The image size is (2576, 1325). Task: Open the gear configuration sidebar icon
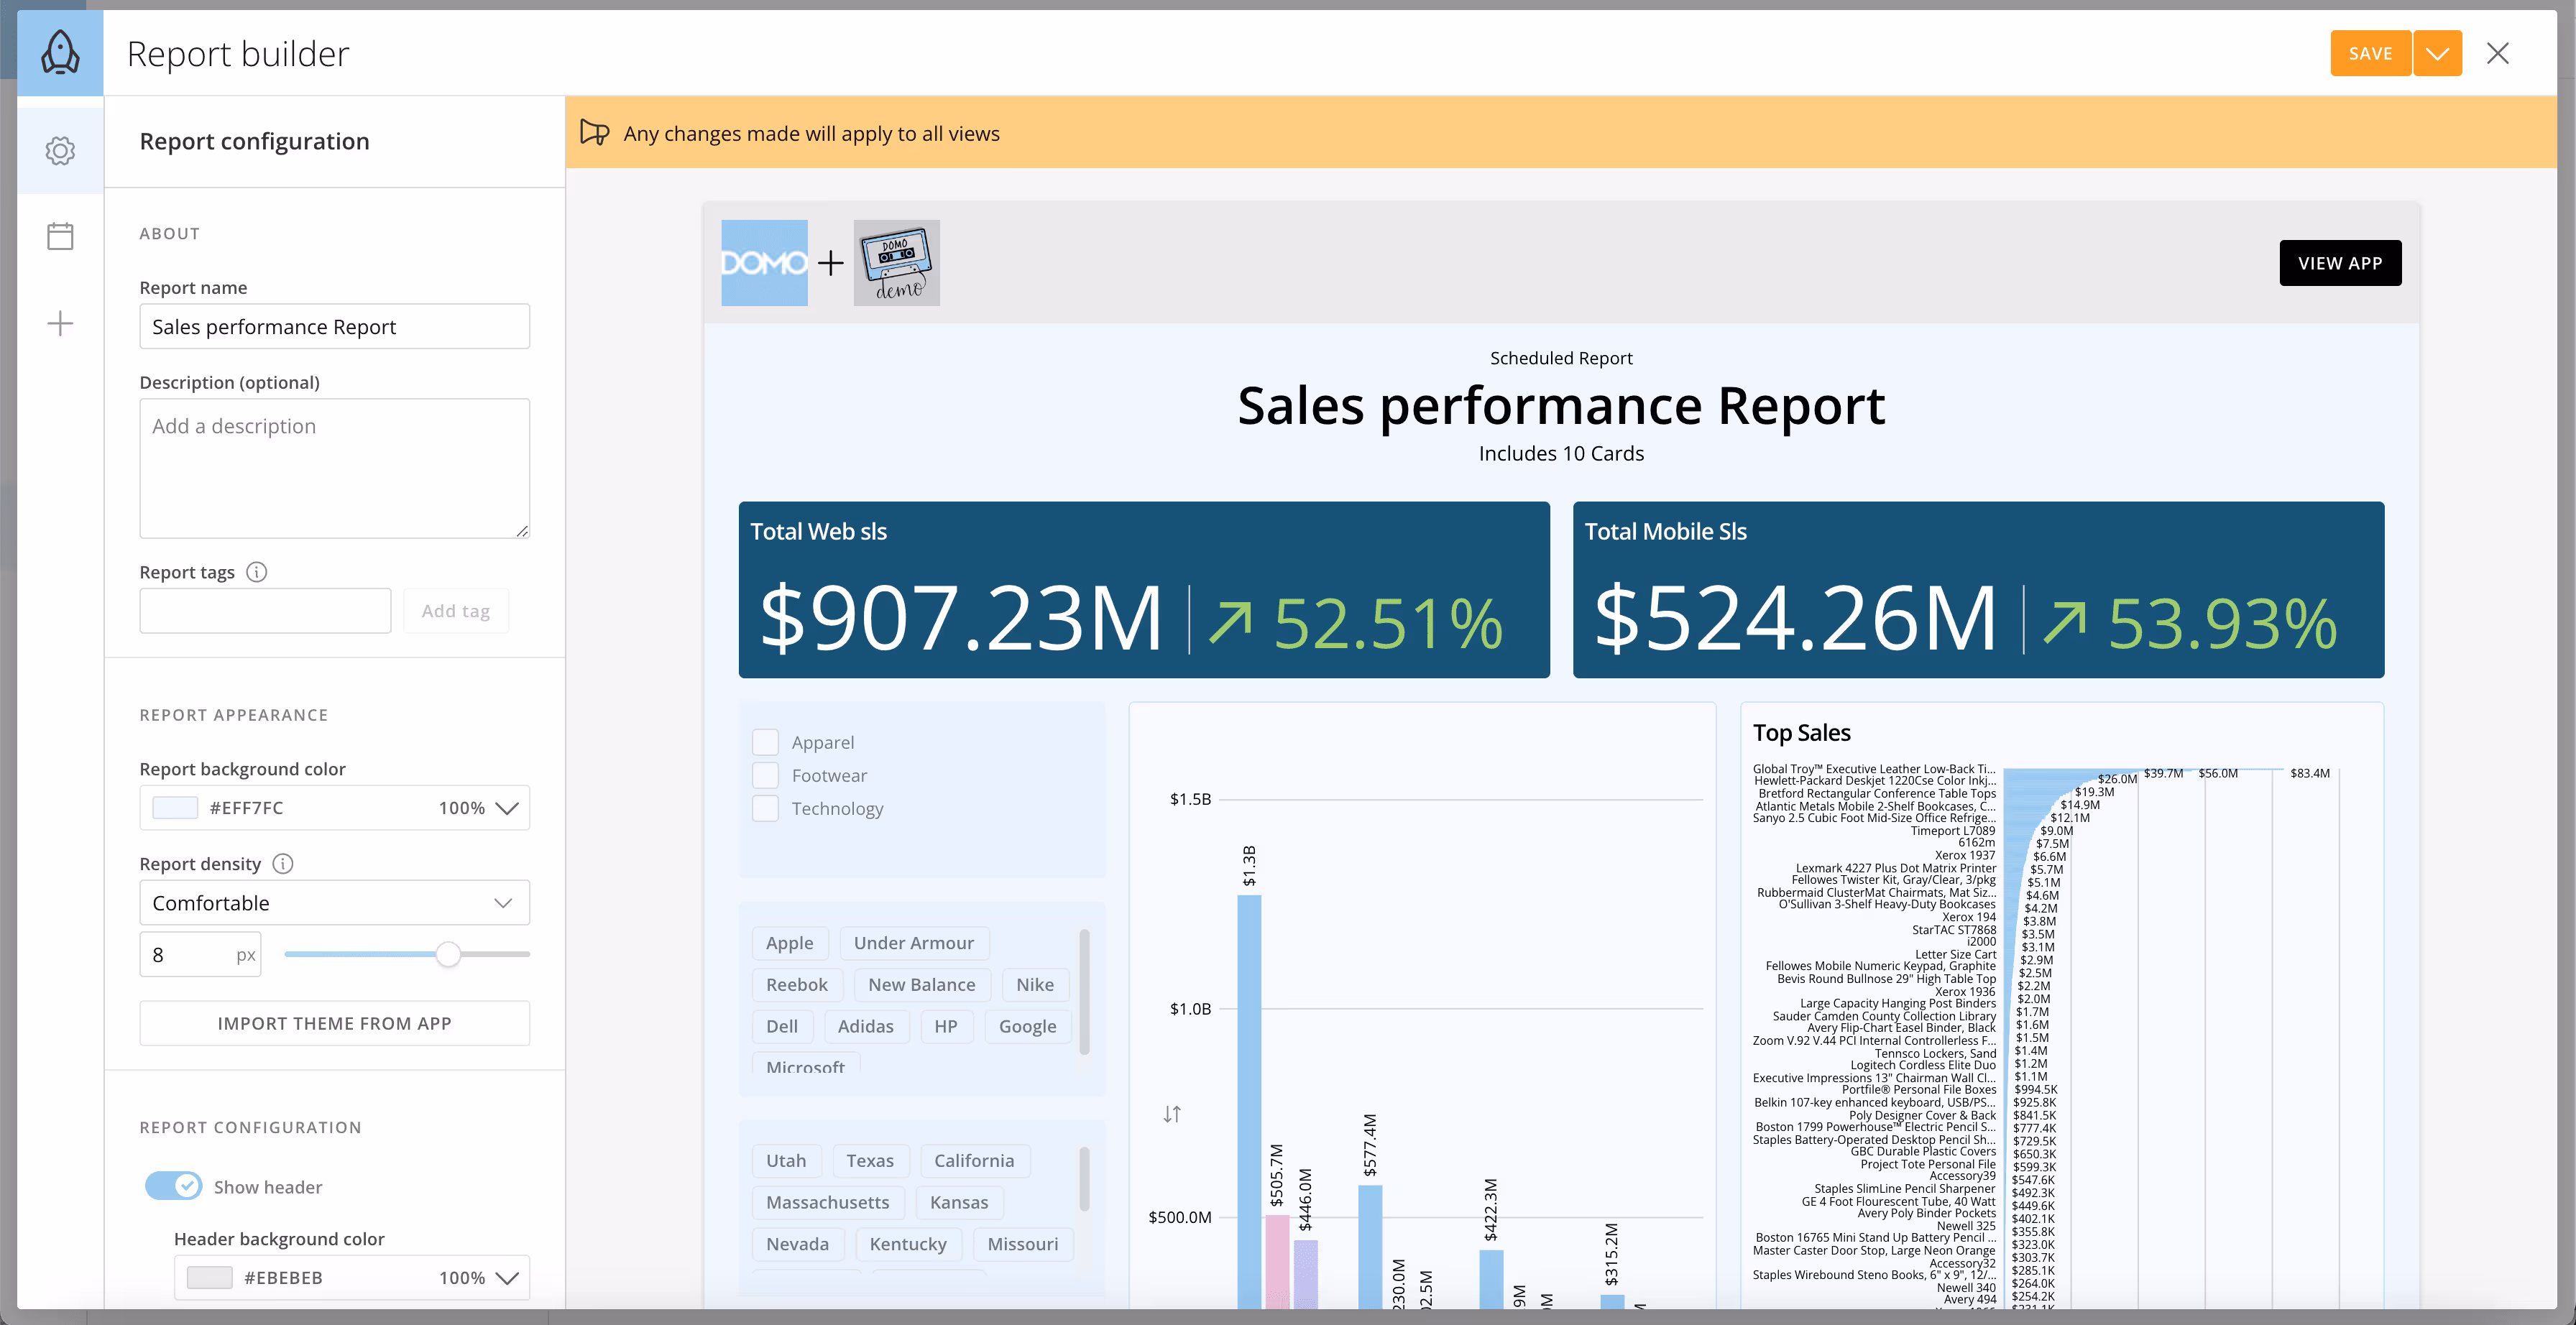(60, 151)
